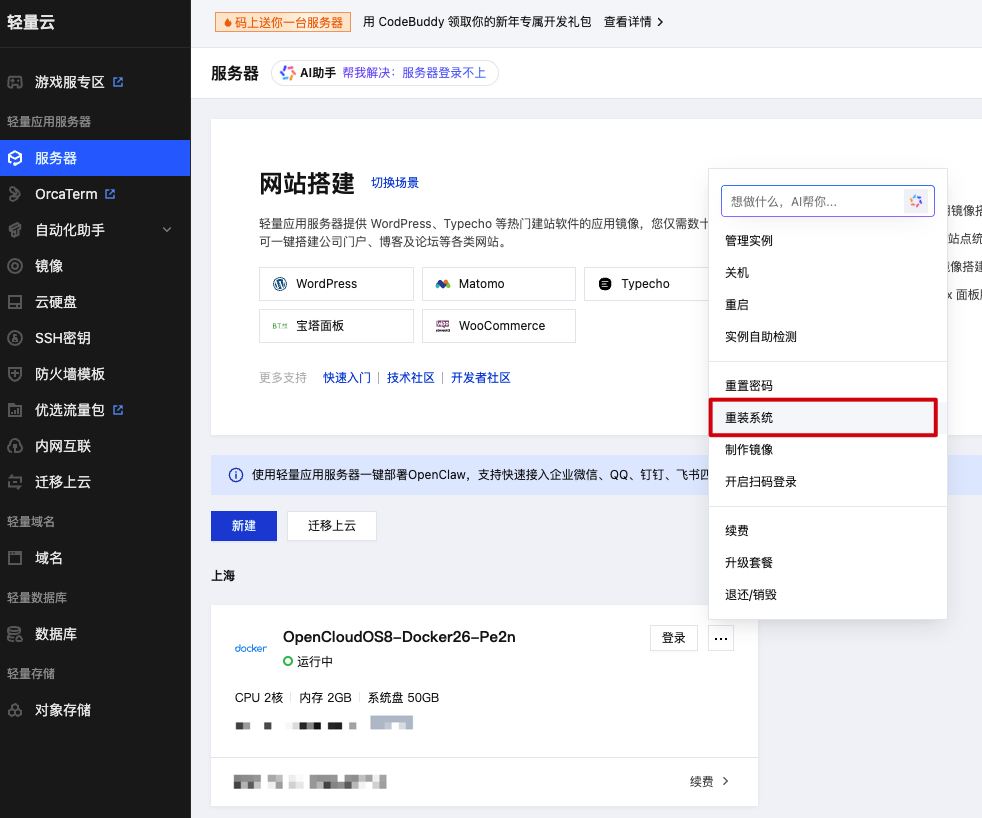The height and width of the screenshot is (818, 982).
Task: Click the 上海 region label
Action: [223, 576]
